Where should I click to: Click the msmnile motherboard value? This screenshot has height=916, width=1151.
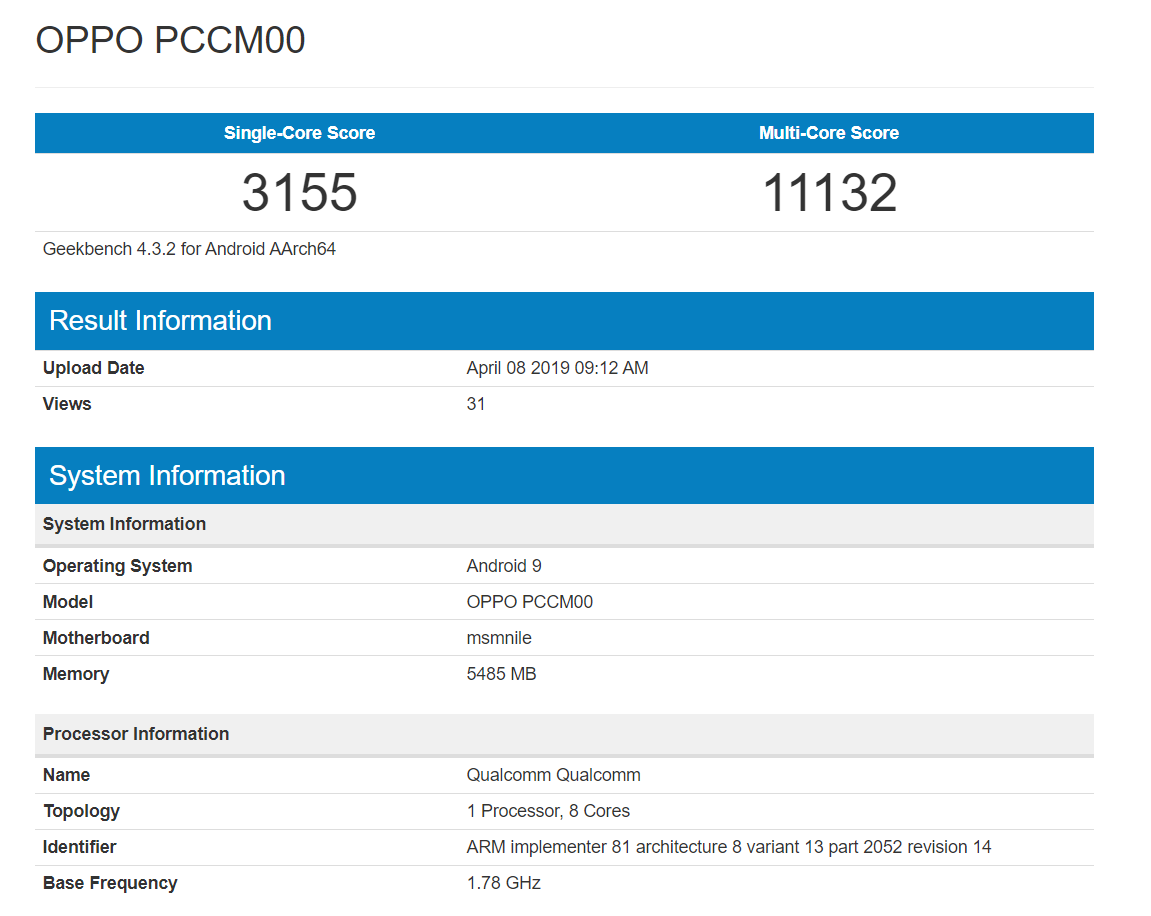(x=499, y=638)
